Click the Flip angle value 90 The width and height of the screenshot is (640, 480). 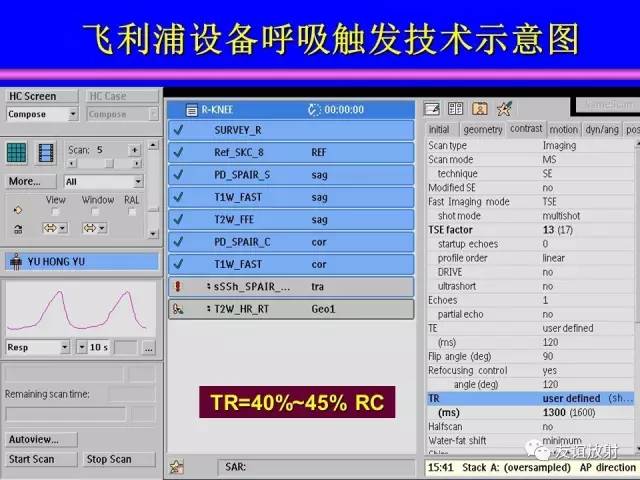point(548,356)
